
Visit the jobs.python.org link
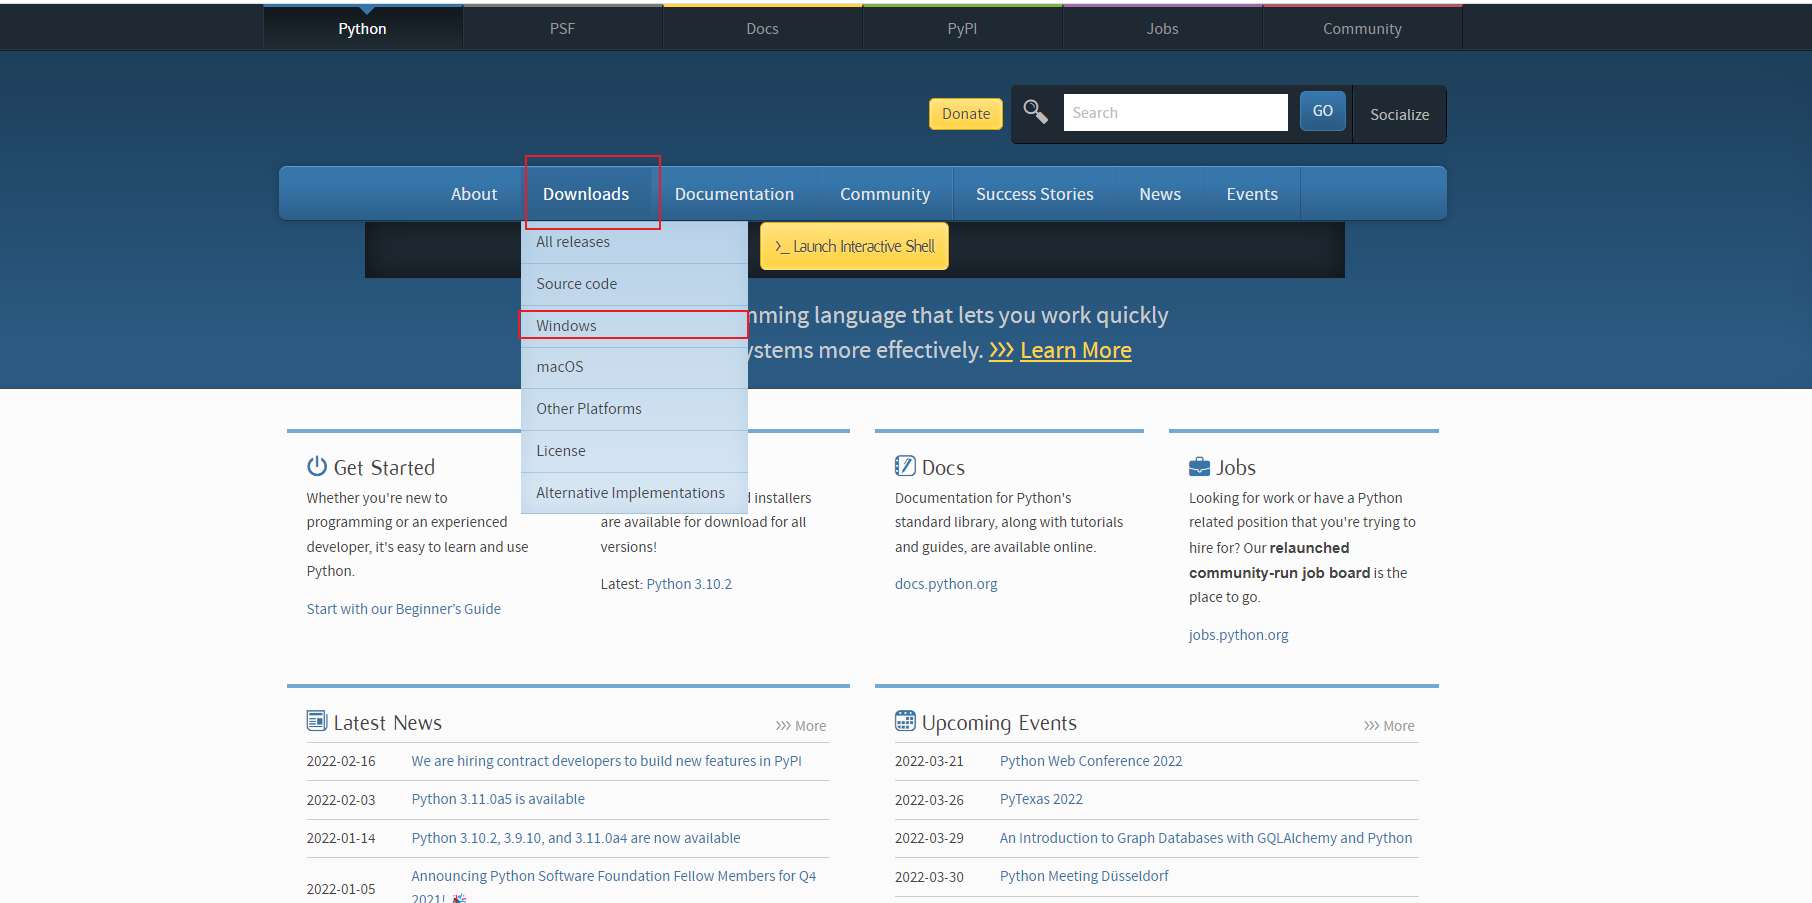click(1238, 635)
